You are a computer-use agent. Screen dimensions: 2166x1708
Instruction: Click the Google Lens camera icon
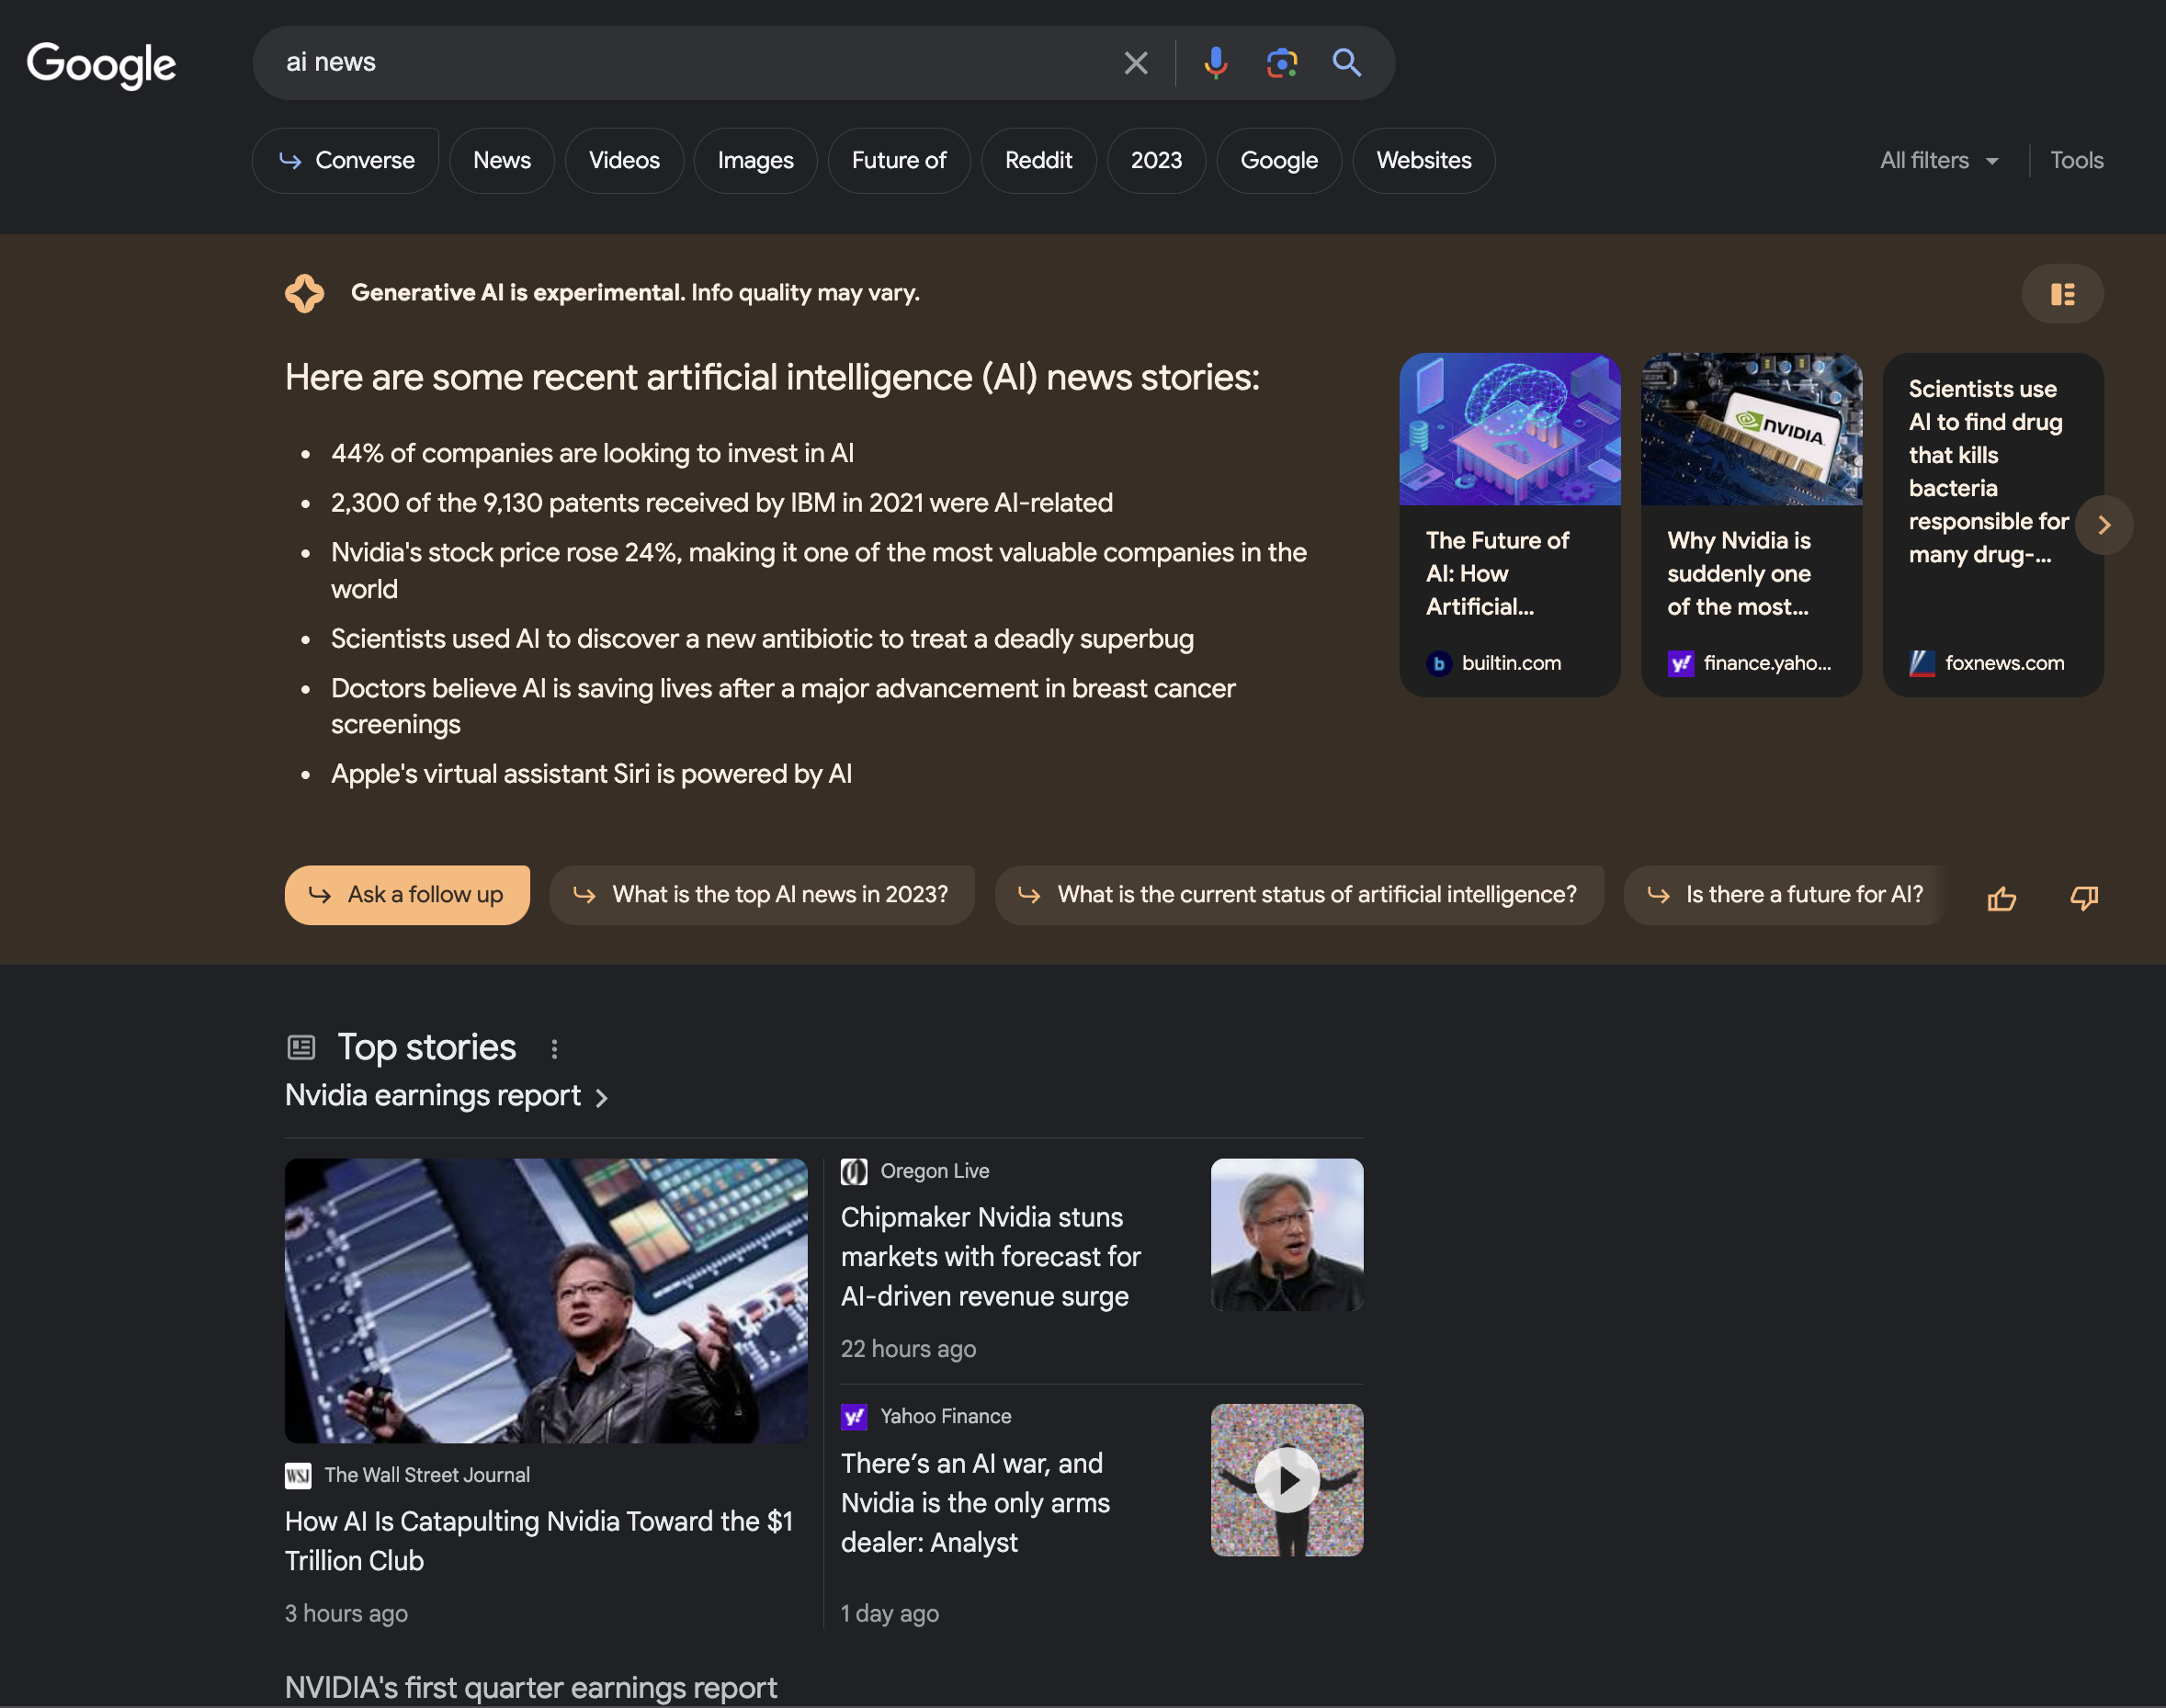point(1282,60)
